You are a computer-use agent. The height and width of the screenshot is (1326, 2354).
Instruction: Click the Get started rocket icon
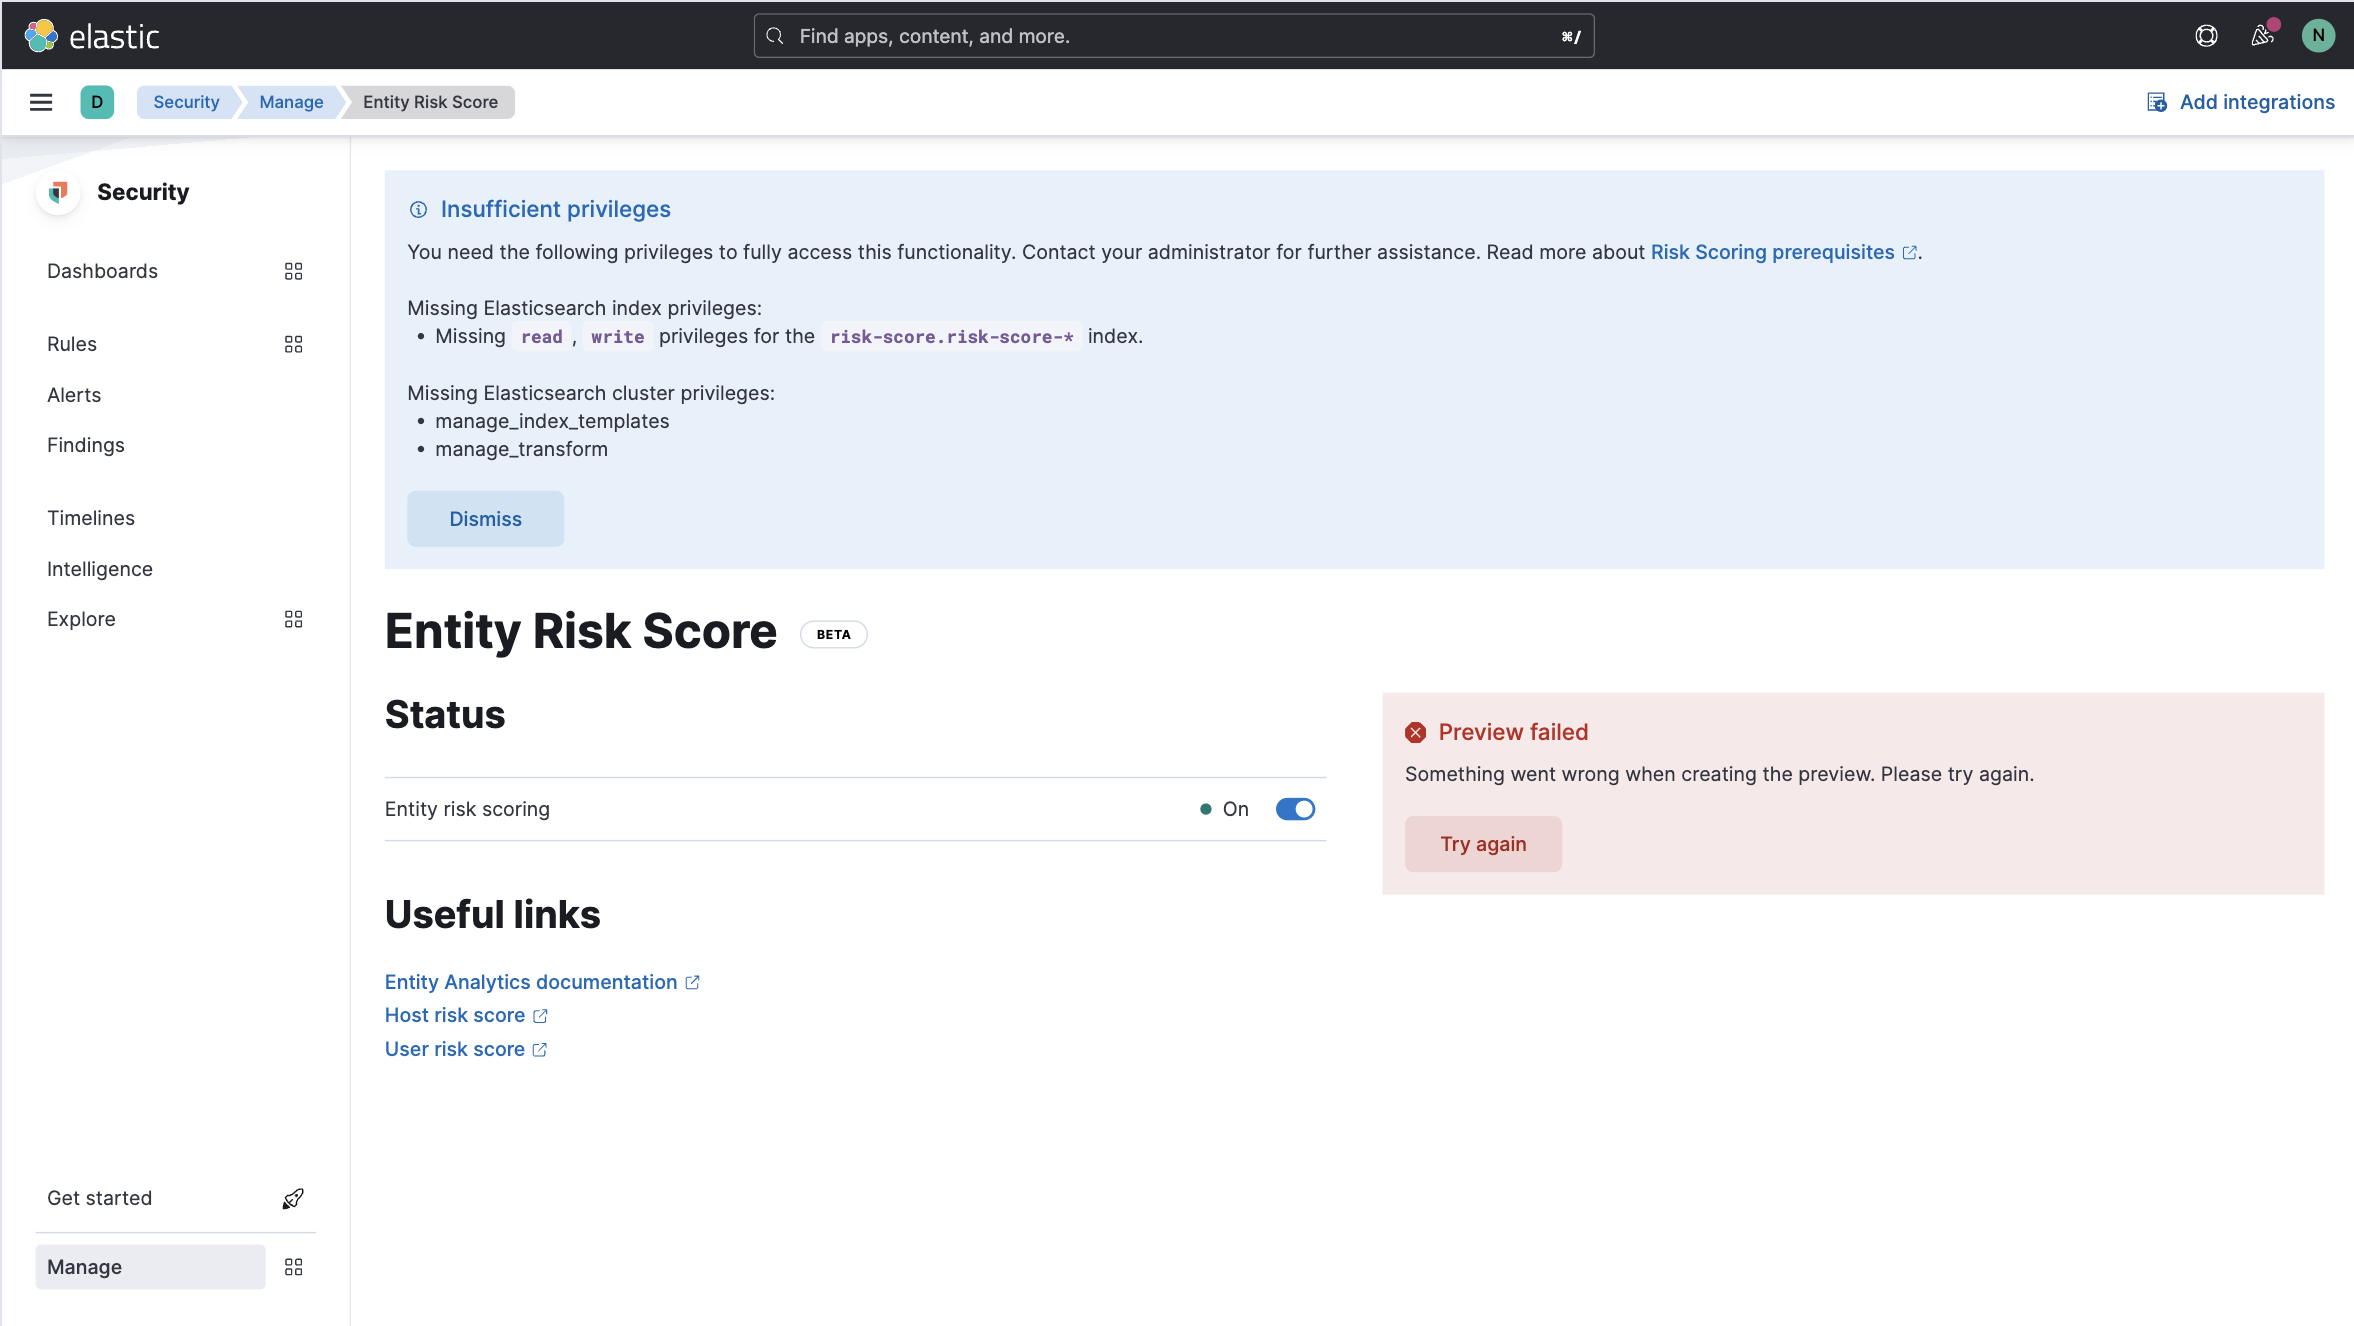point(293,1198)
